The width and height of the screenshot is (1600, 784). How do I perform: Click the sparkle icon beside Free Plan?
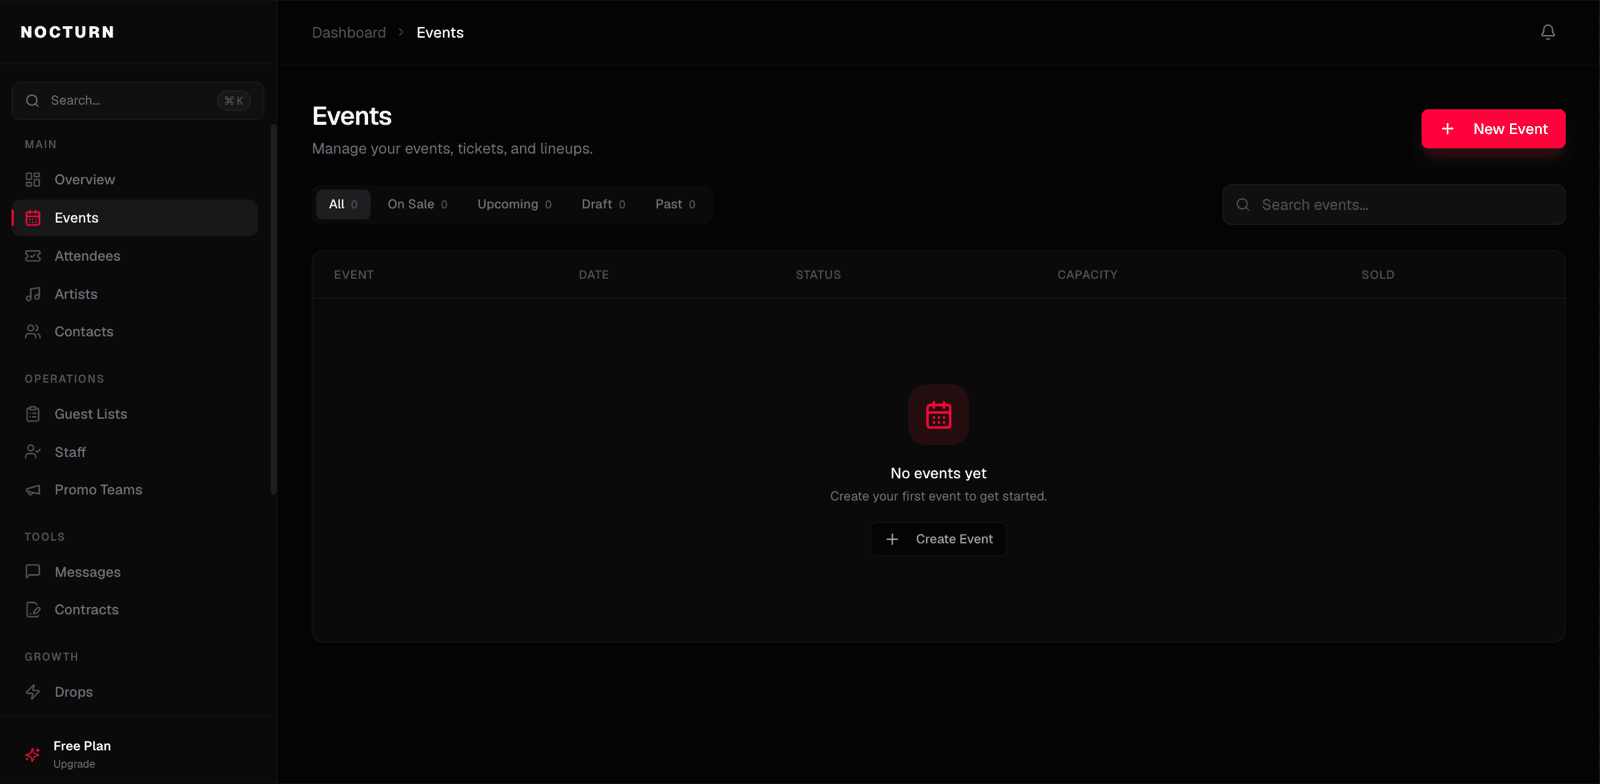[x=33, y=755]
